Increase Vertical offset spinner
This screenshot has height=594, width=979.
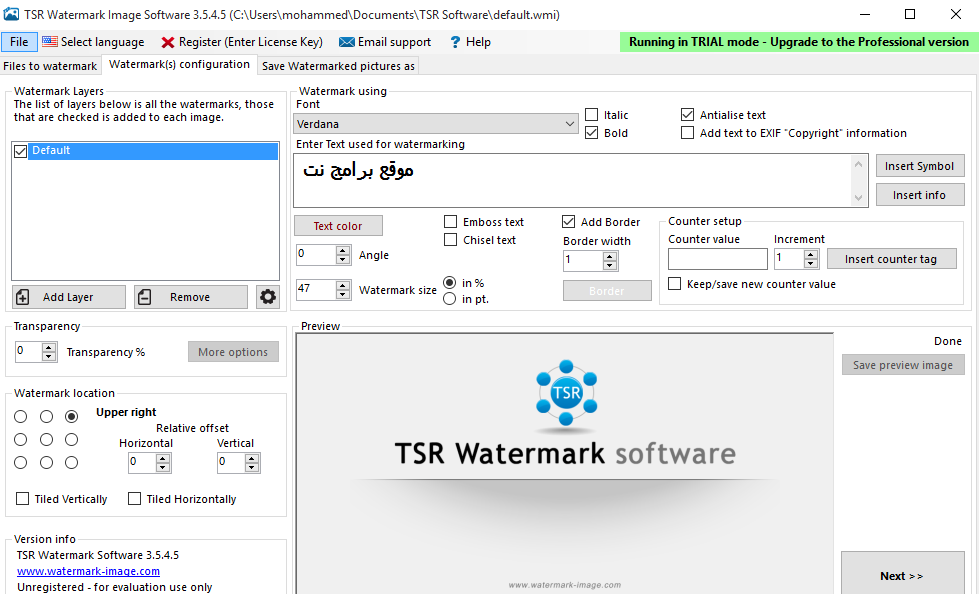coord(252,459)
